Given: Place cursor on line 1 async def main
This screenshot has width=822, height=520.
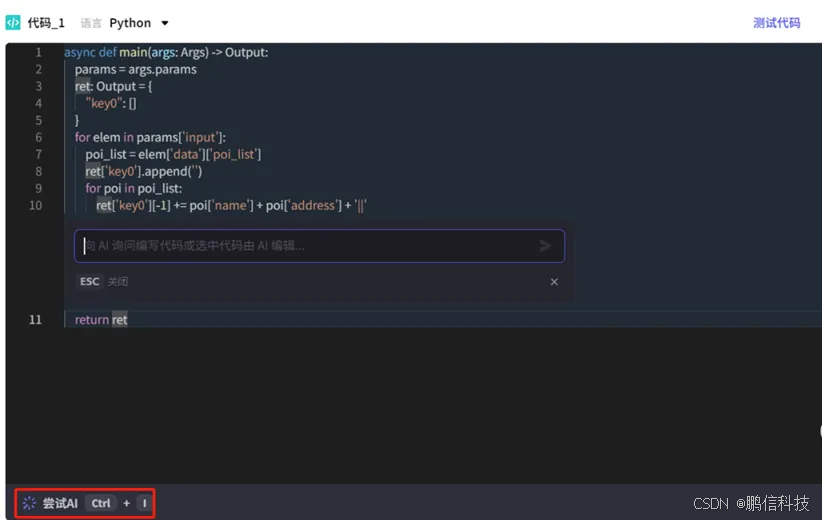Looking at the screenshot, I should (166, 52).
